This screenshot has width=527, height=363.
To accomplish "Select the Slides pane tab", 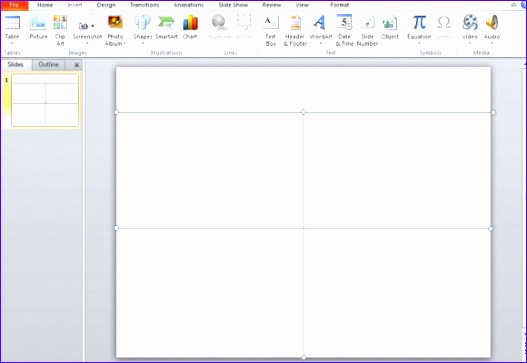I will click(16, 65).
